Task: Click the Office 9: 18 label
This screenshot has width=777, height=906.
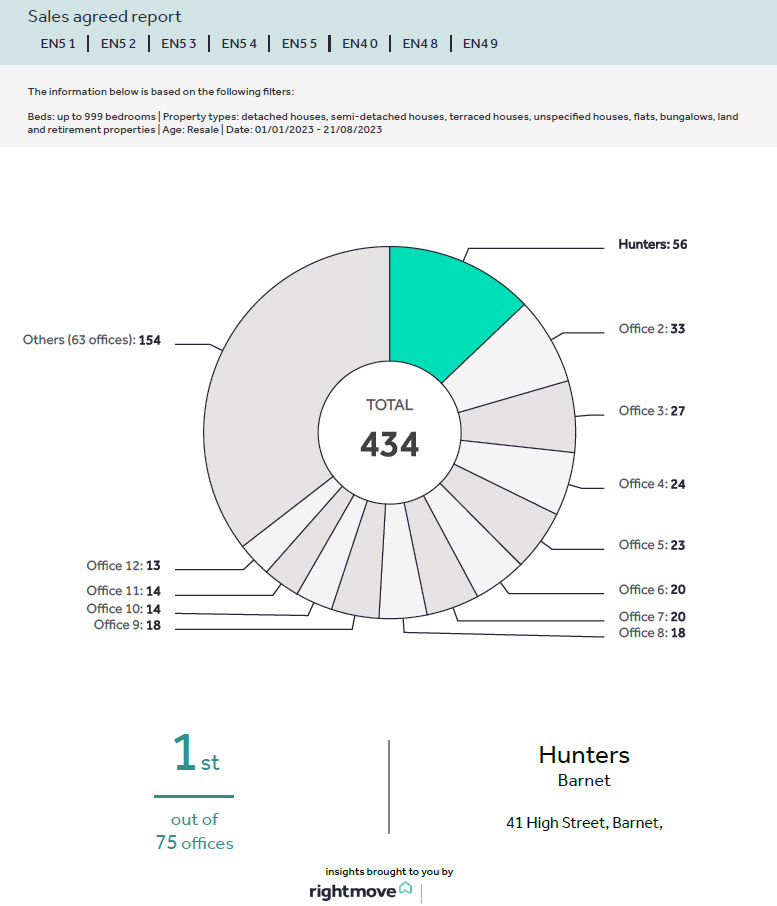Action: [127, 625]
